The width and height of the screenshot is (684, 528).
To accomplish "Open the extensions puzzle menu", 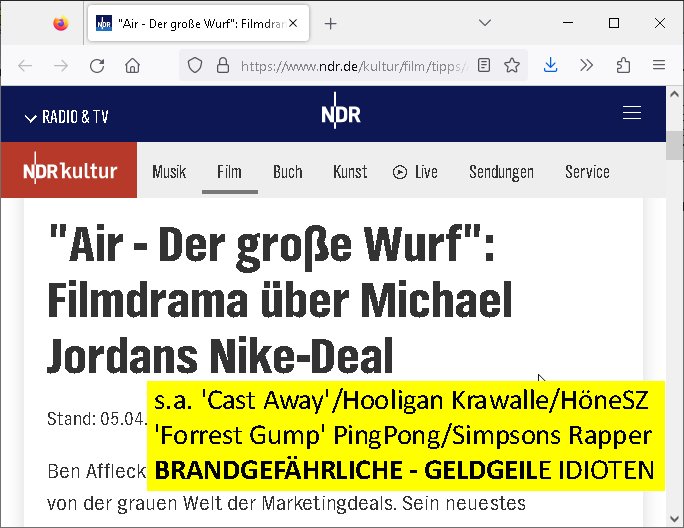I will (x=623, y=65).
